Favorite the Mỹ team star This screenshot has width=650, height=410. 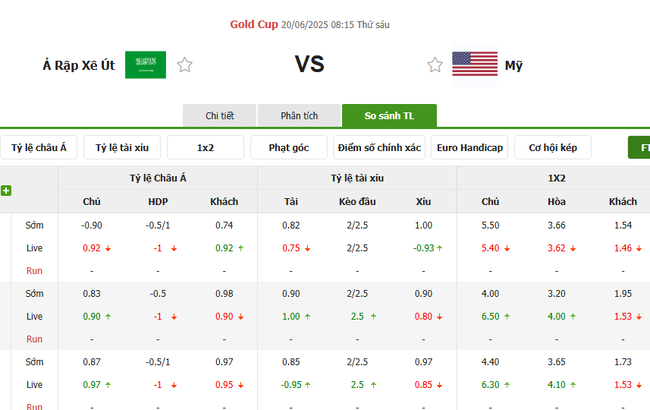435,66
